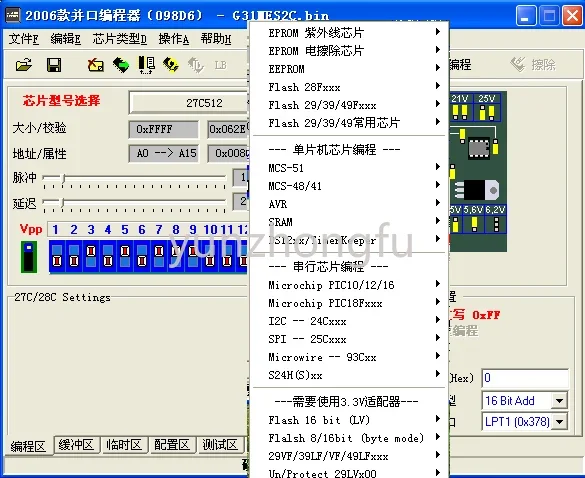Open the 芯片类型D menu
The image size is (585, 478).
tap(120, 39)
